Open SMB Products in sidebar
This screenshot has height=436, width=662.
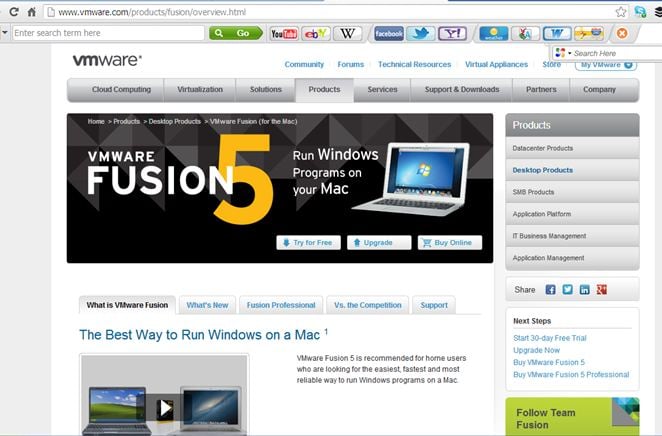[572, 192]
